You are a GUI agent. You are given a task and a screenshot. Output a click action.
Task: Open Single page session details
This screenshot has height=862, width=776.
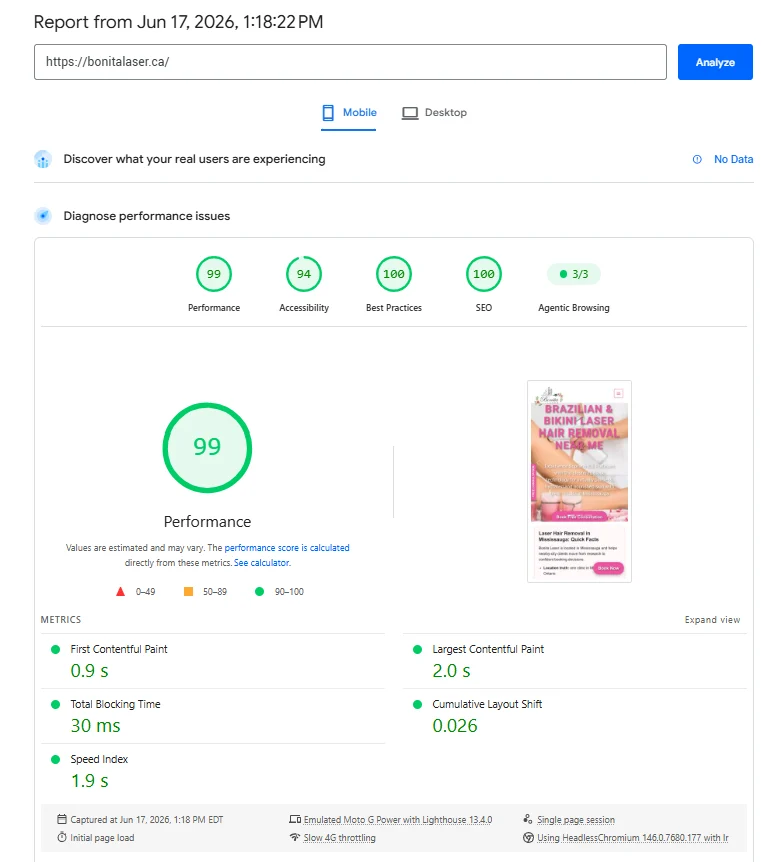pyautogui.click(x=576, y=820)
